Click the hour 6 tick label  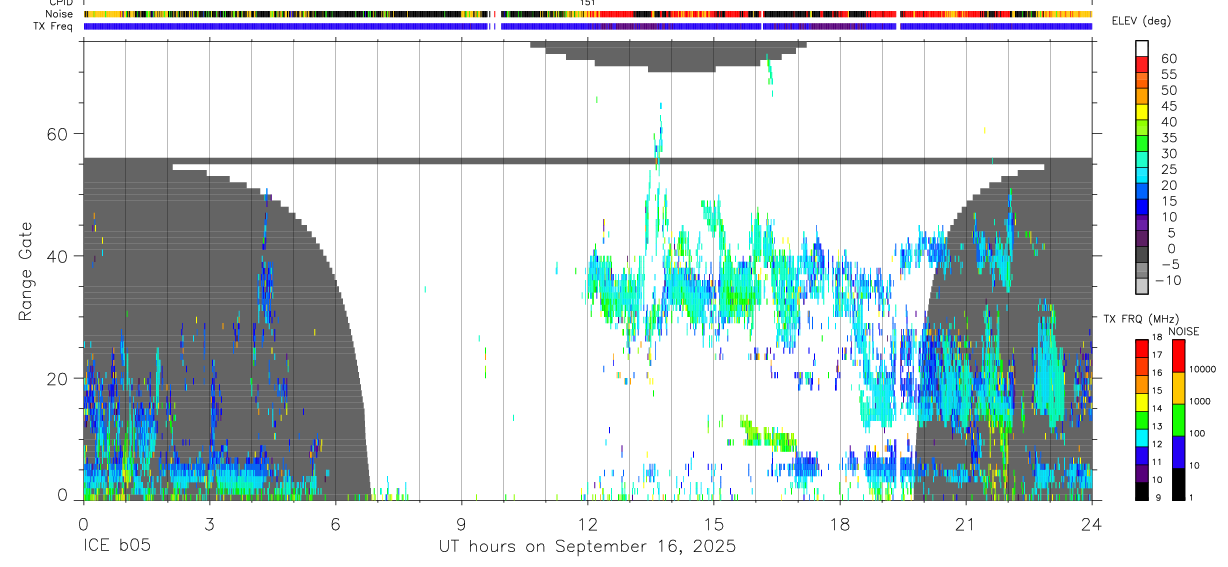click(x=335, y=524)
